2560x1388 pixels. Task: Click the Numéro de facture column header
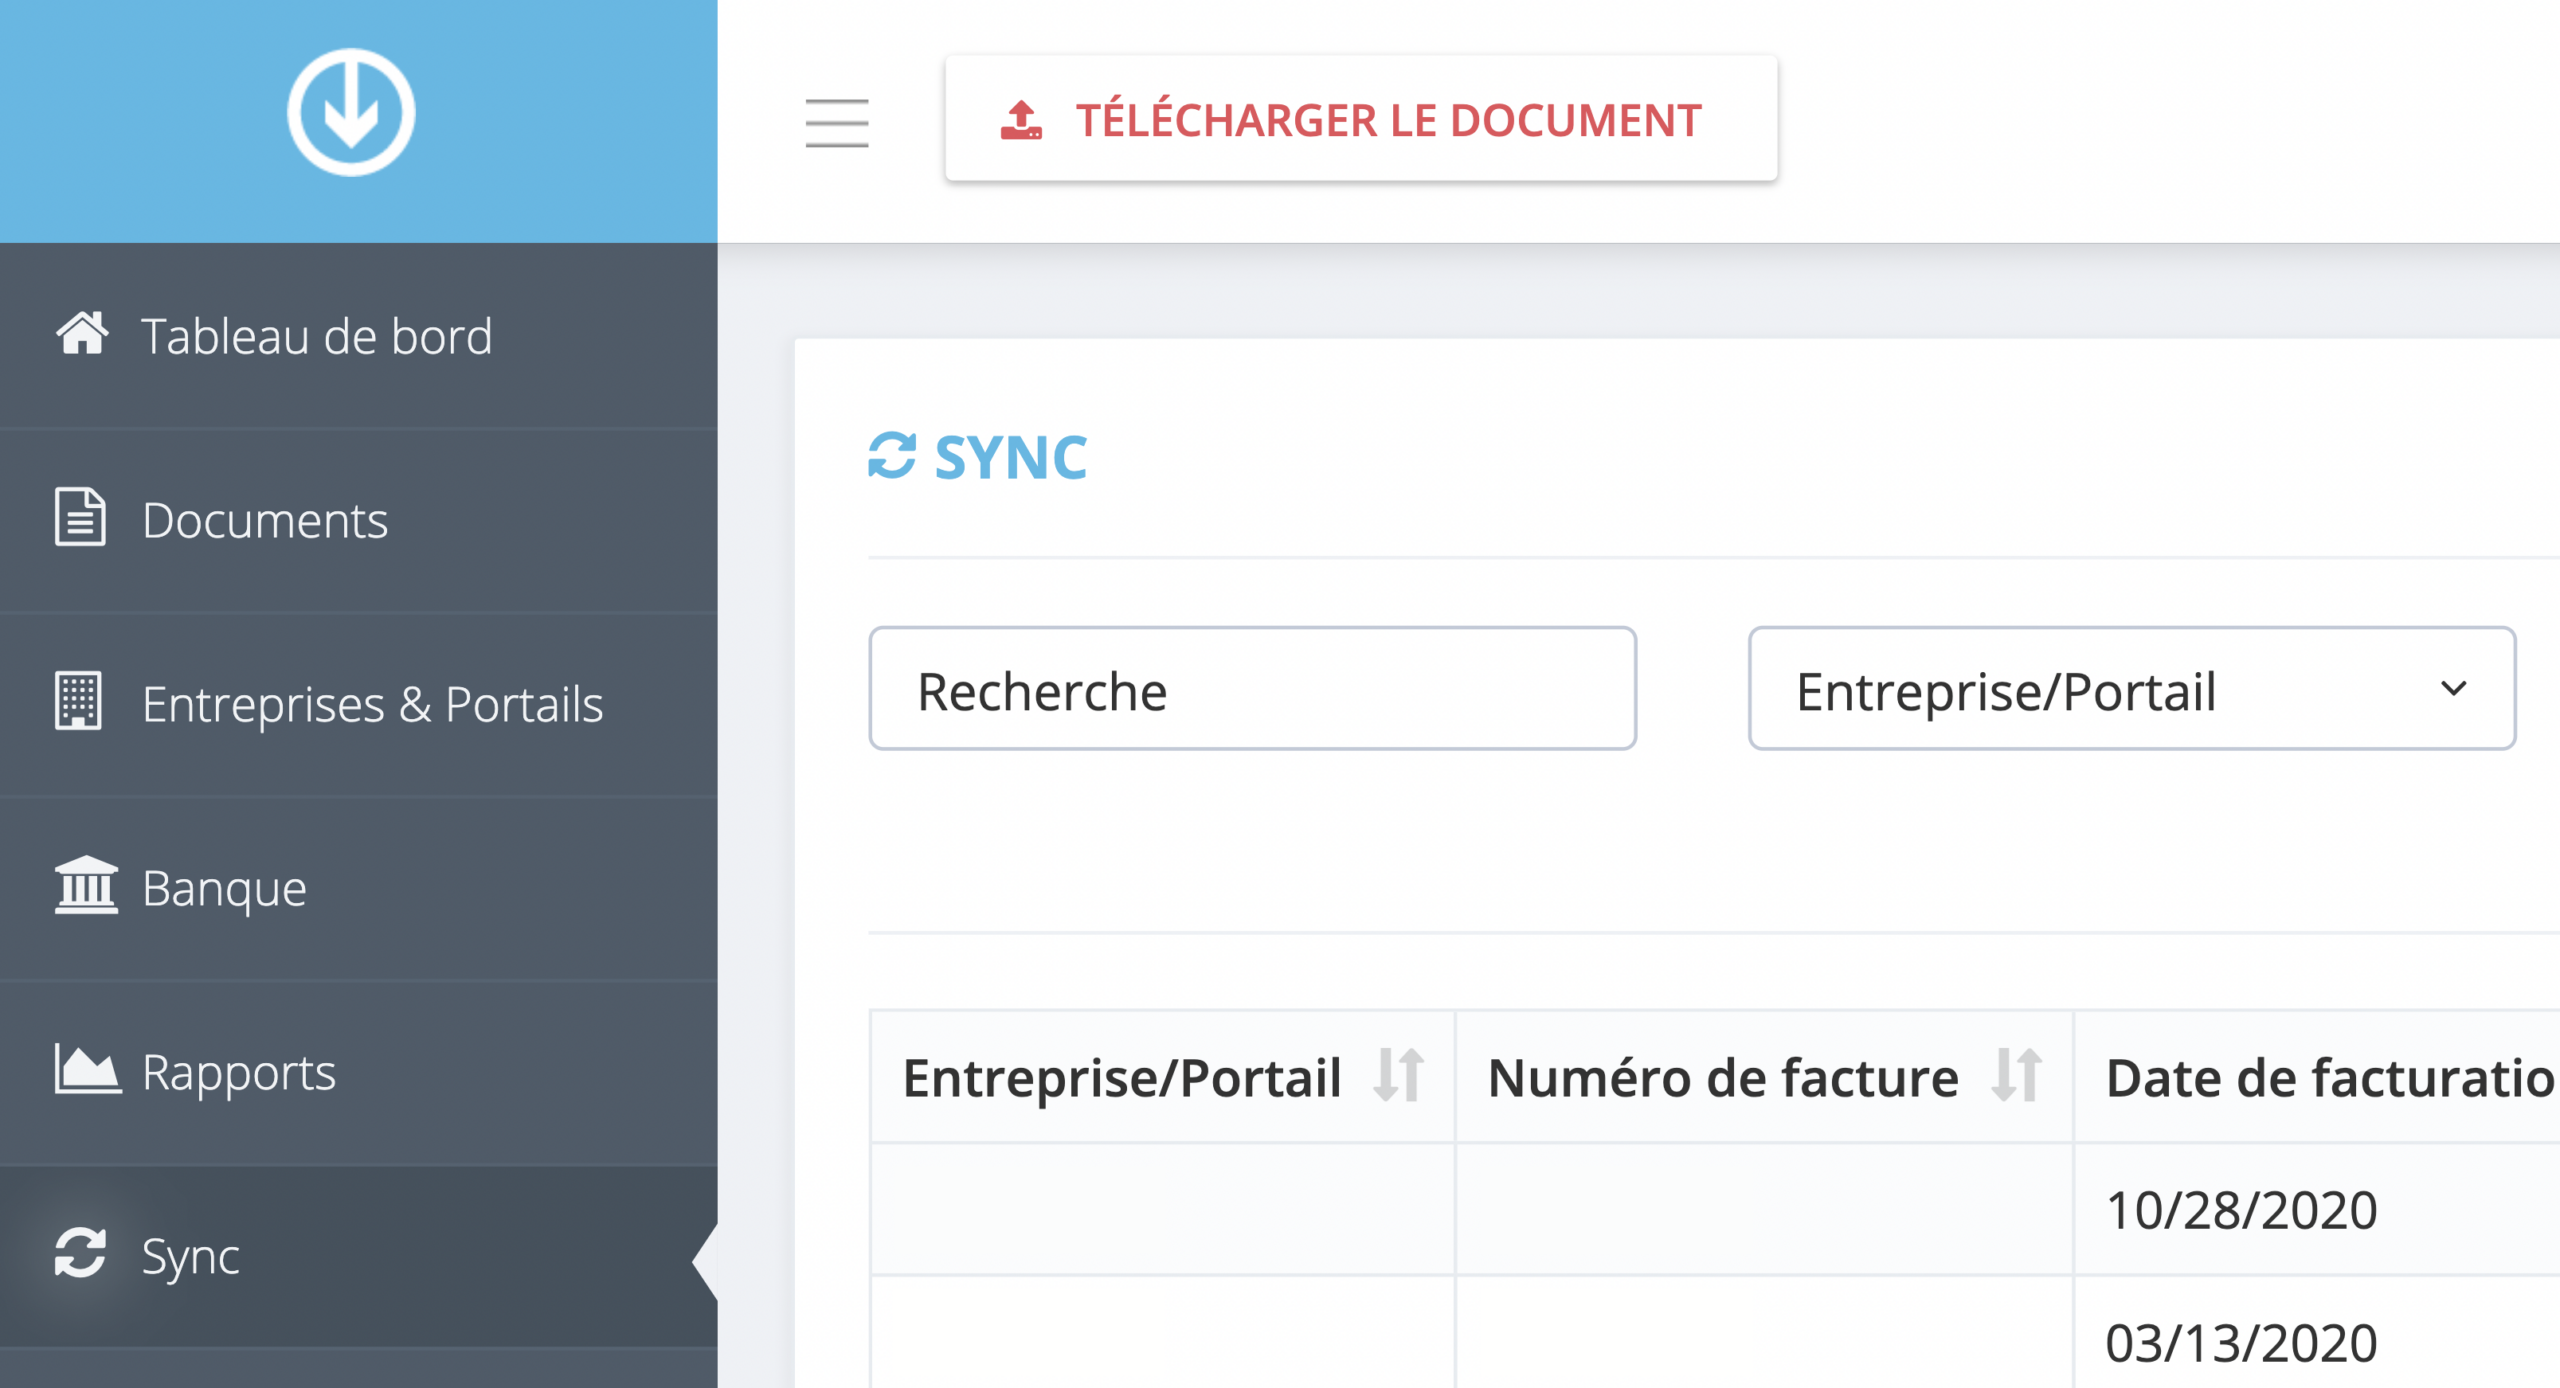click(1765, 1077)
